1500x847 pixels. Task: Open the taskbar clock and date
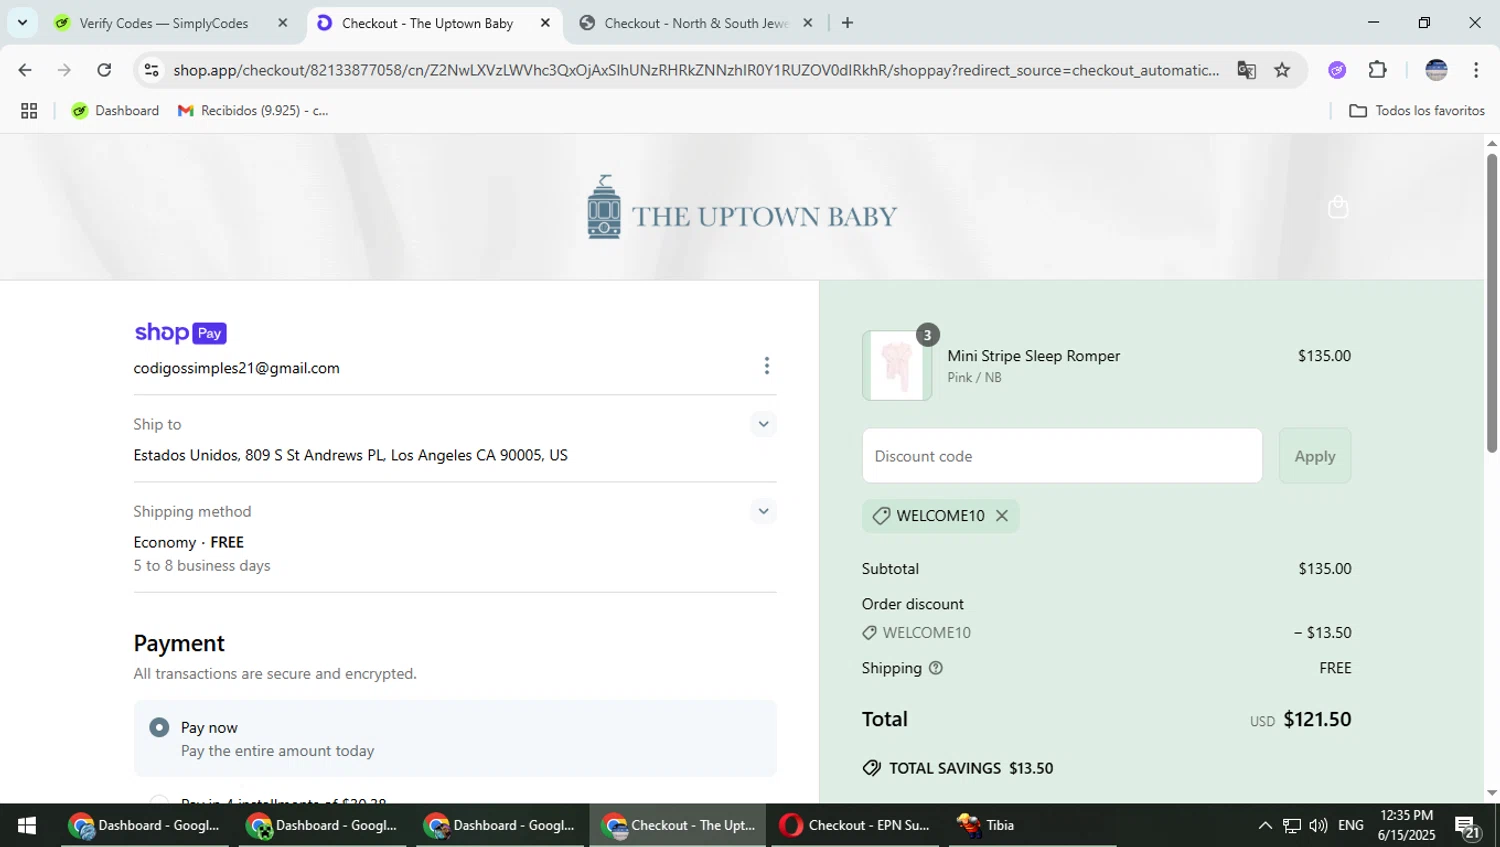1406,825
